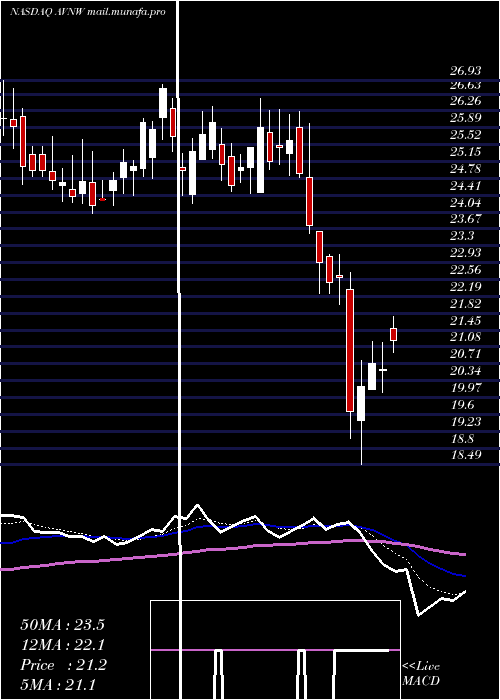Image resolution: width=500 pixels, height=700 pixels.
Task: Click the last red candlestick near 21.45
Action: (393, 334)
